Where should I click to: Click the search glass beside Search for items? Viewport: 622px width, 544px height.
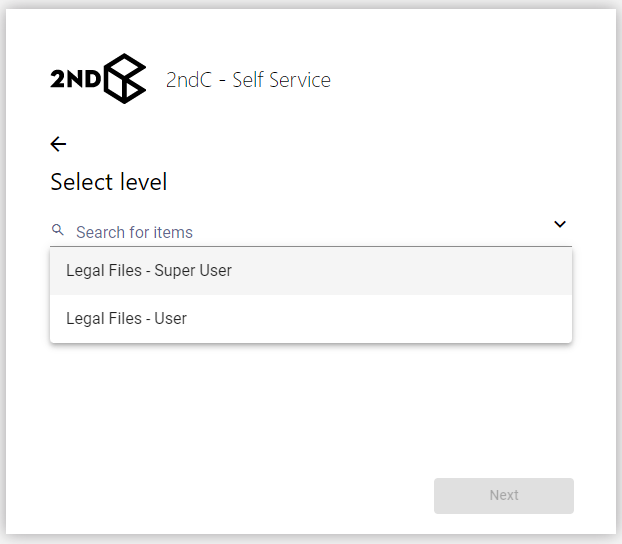click(x=58, y=230)
